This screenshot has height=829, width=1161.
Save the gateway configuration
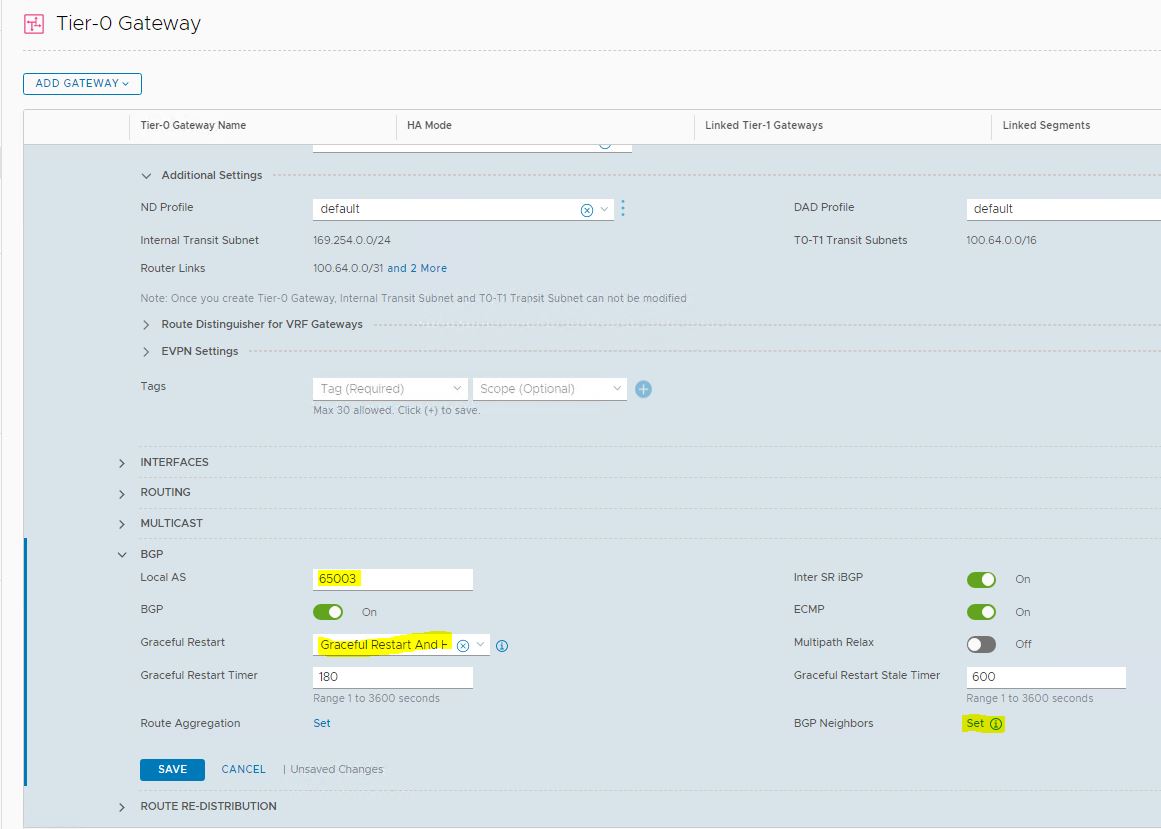click(172, 769)
